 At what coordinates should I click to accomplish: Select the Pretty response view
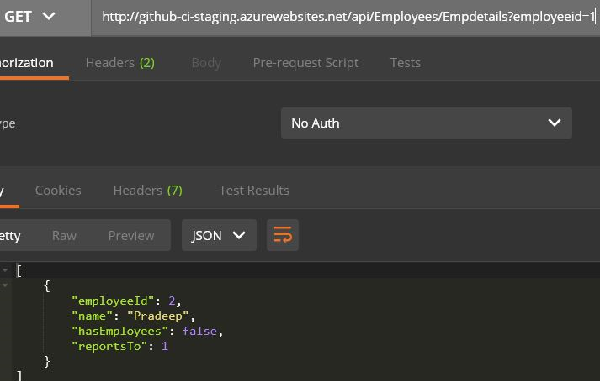(10, 236)
